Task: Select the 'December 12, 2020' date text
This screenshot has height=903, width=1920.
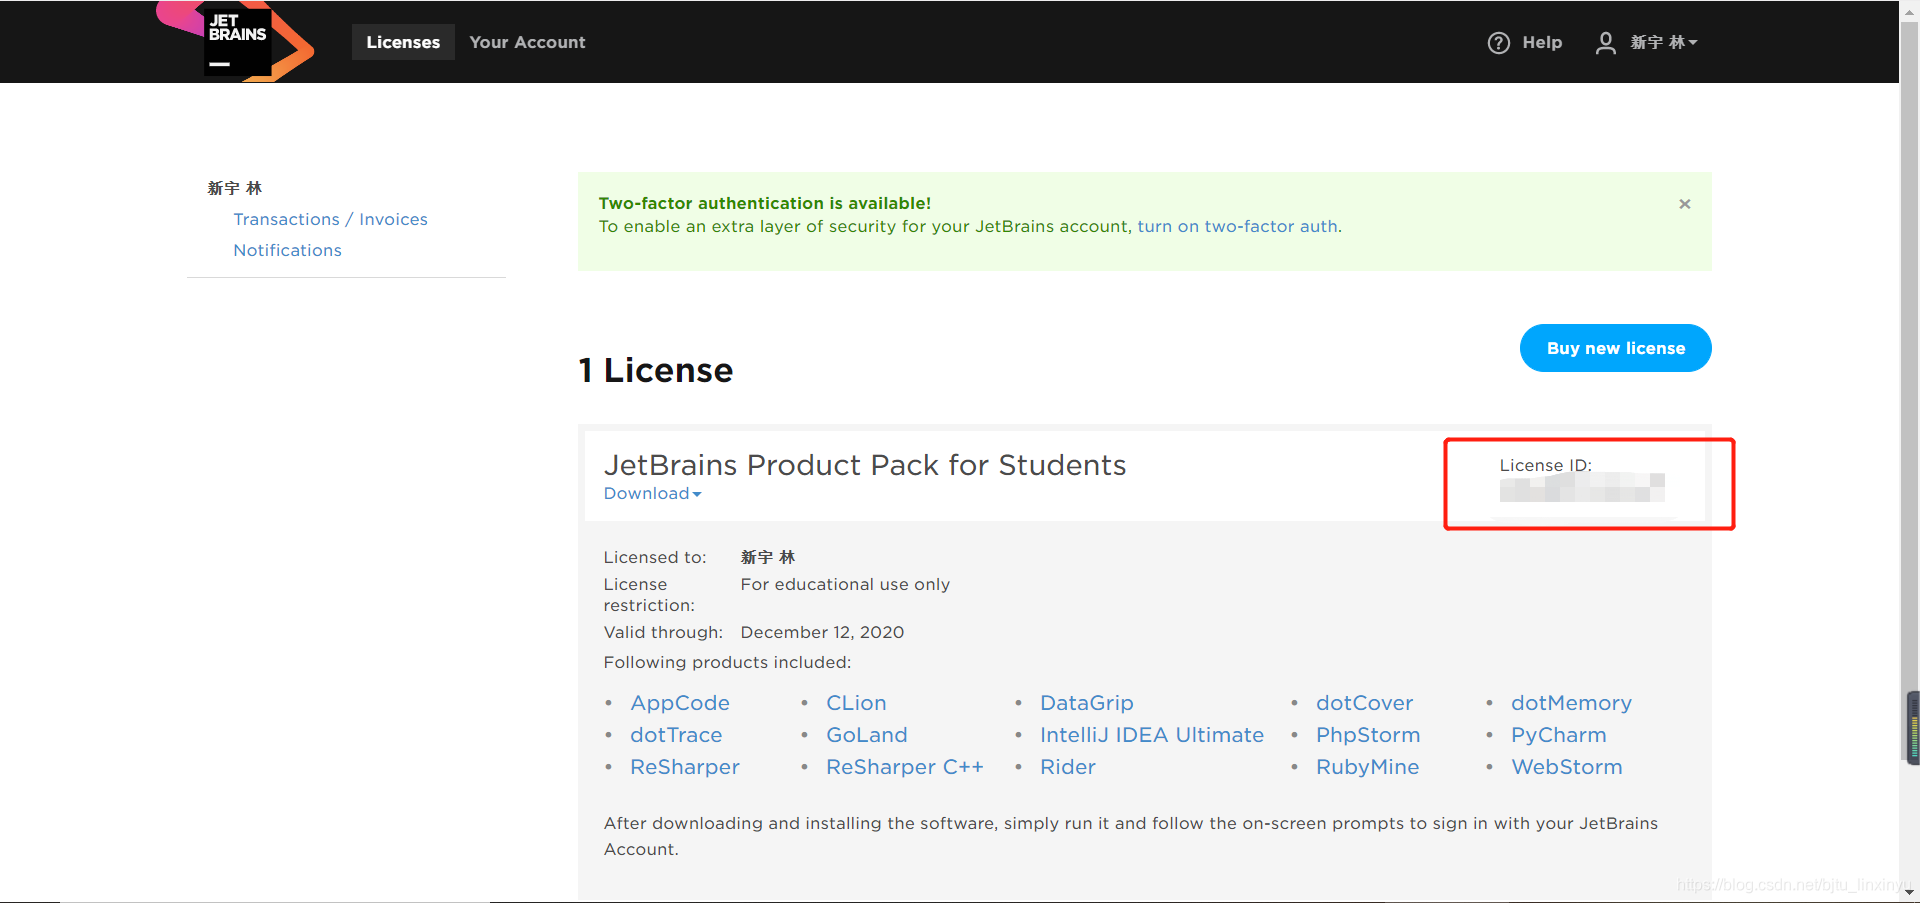Action: 822,632
